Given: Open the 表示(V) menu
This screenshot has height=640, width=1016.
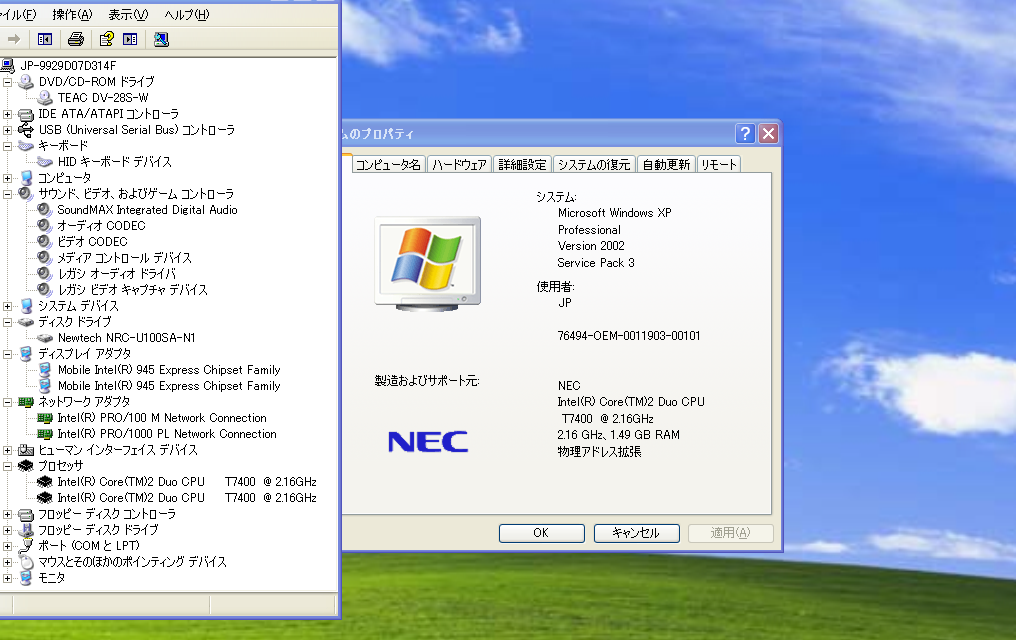Looking at the screenshot, I should 128,14.
